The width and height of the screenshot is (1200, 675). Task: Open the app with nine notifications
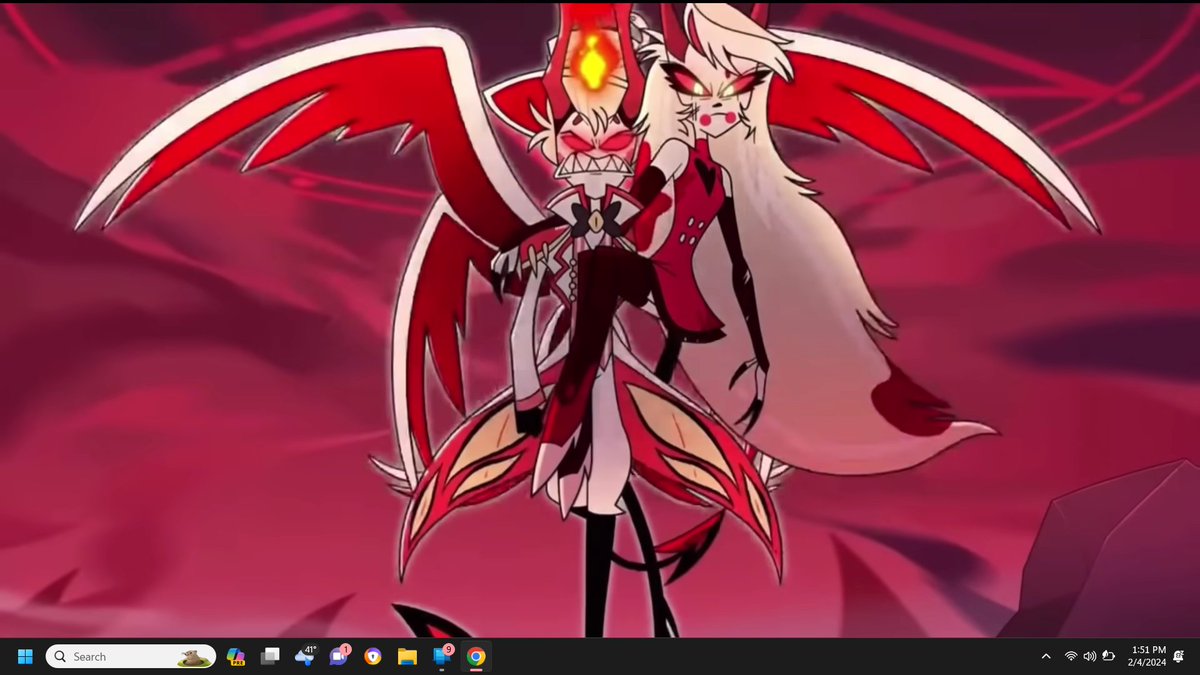(442, 656)
